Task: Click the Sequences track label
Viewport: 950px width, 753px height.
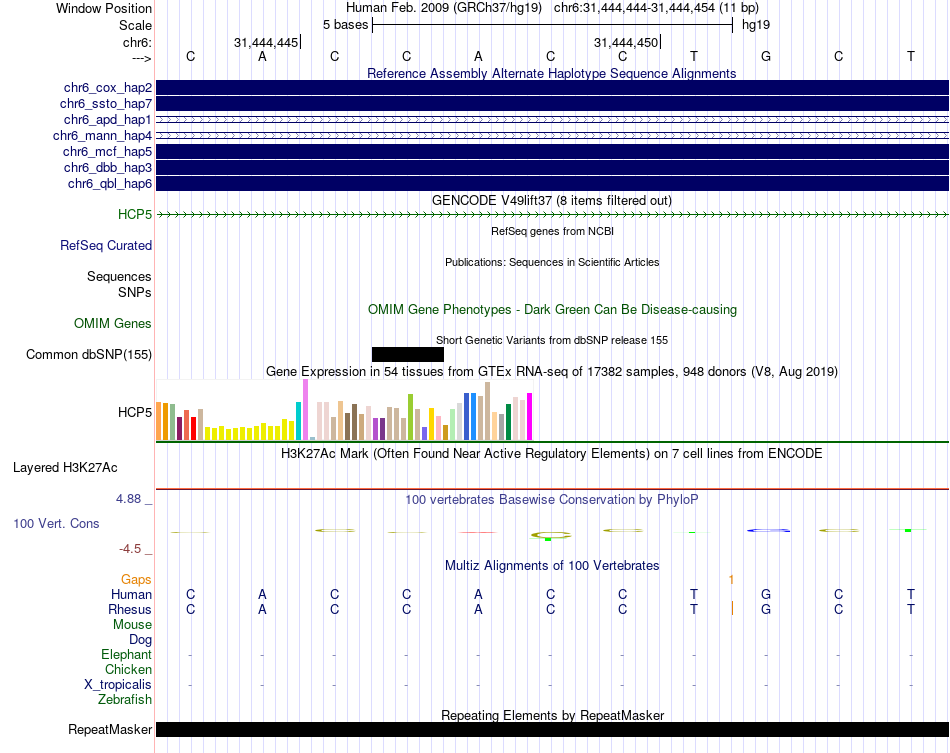Action: (119, 277)
